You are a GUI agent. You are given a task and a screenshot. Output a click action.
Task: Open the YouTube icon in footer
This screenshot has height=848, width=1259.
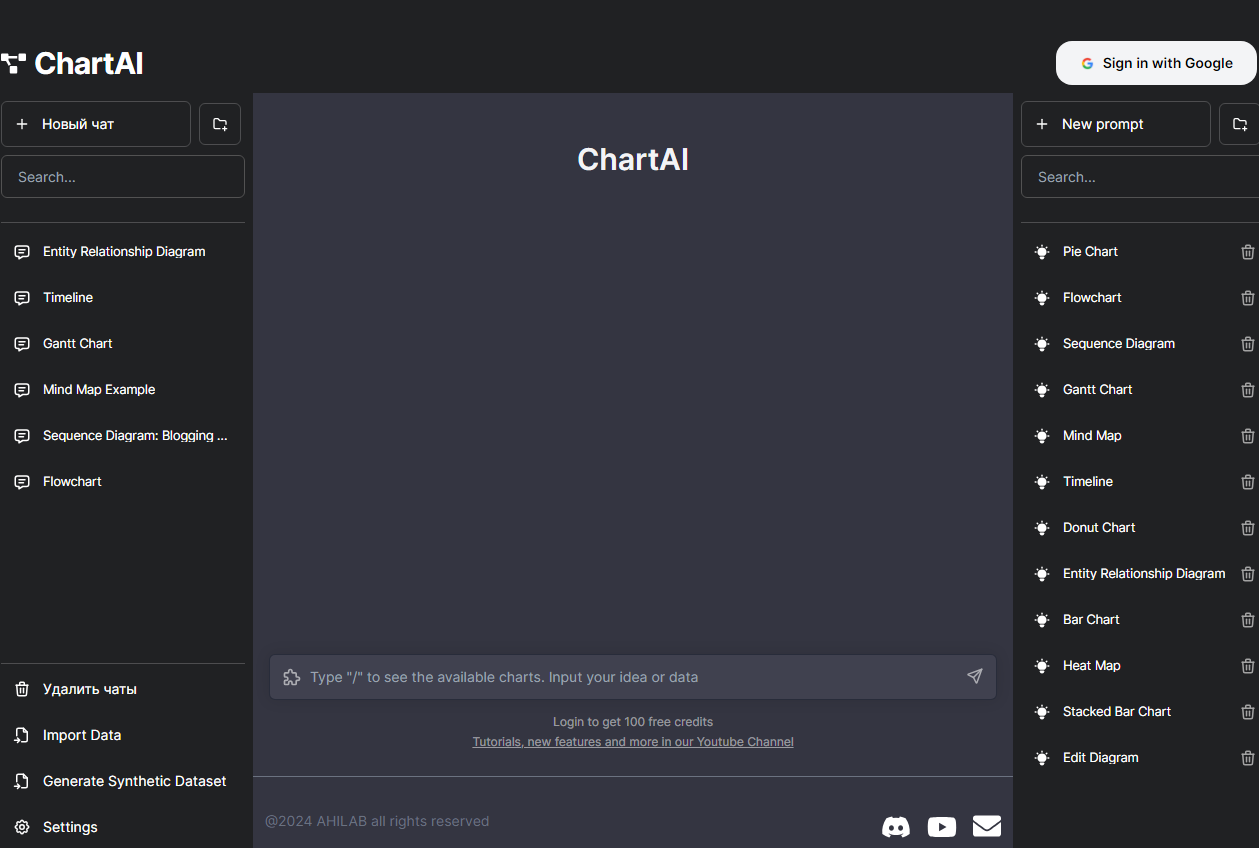point(941,827)
